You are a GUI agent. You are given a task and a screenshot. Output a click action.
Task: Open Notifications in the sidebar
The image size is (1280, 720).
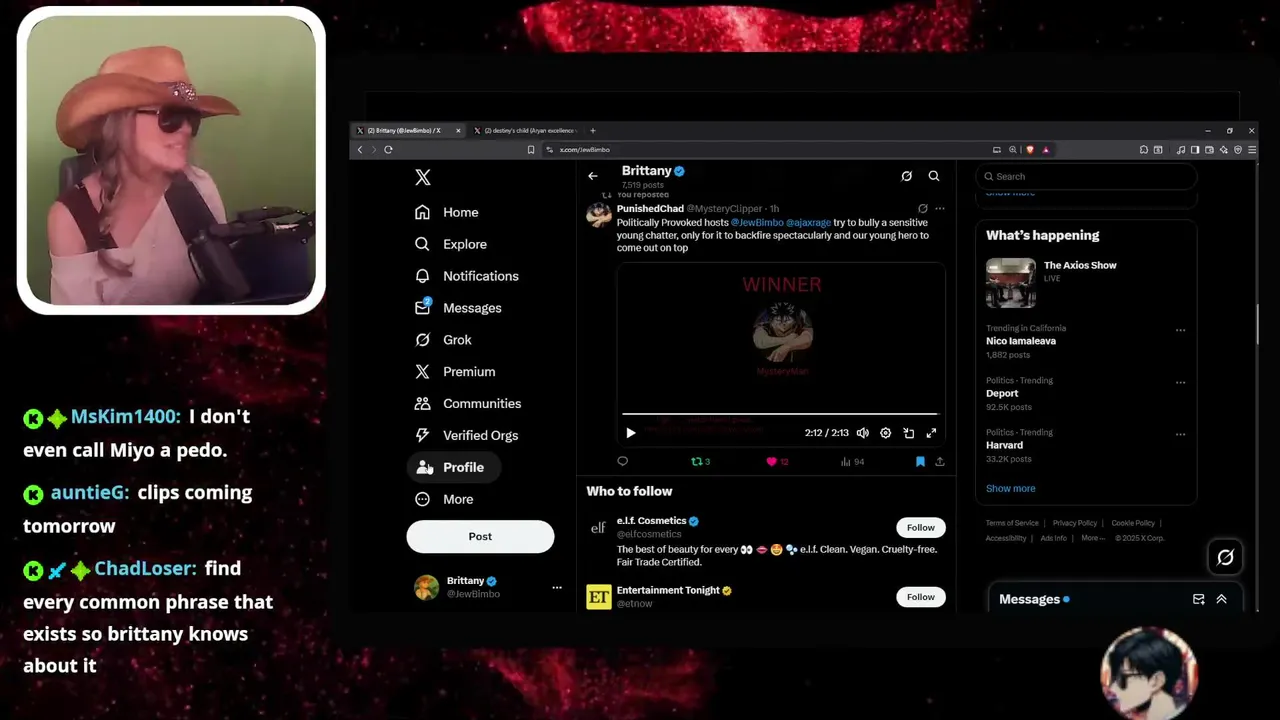click(x=466, y=276)
